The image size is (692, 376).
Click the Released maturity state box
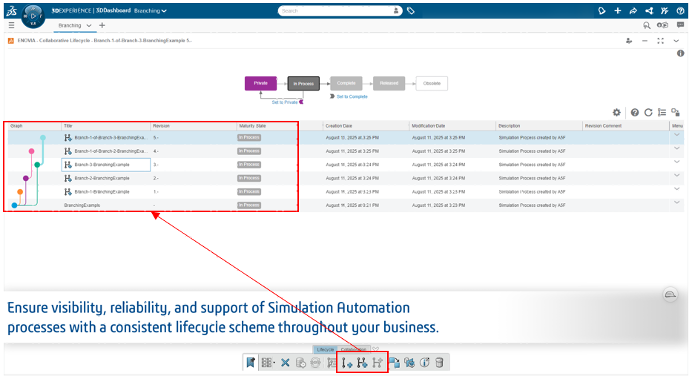pyautogui.click(x=389, y=83)
